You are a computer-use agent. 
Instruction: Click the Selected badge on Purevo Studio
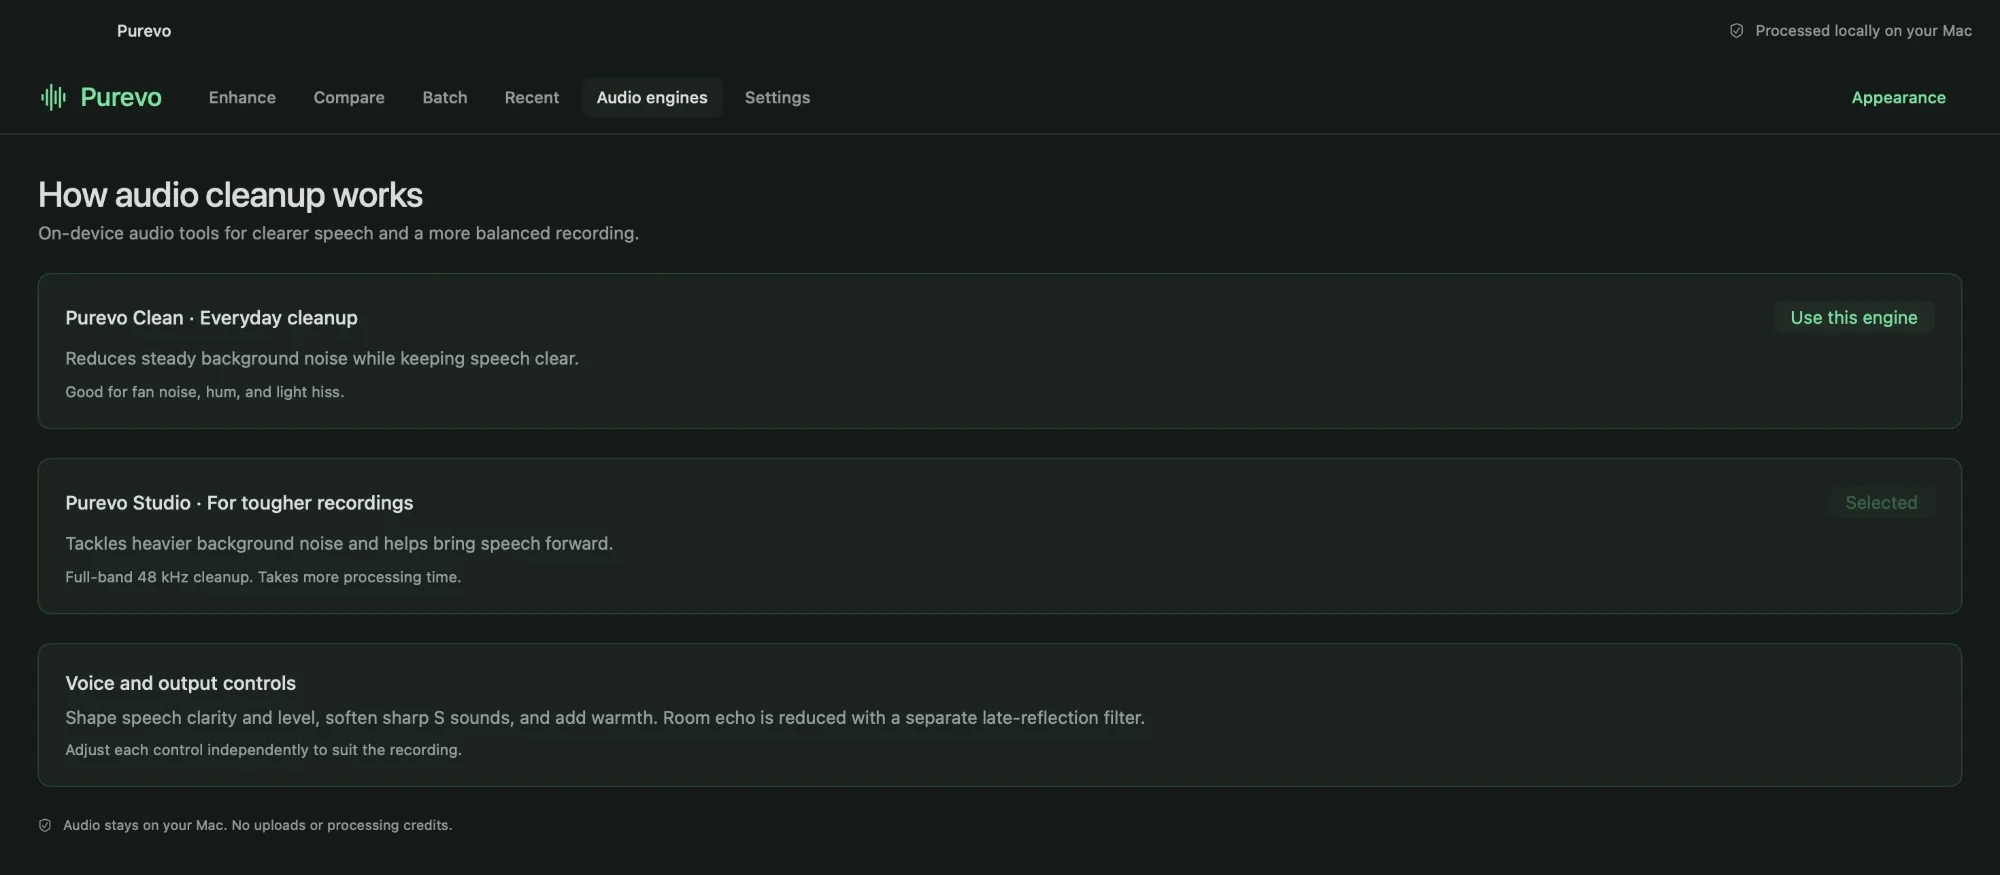[x=1881, y=502]
